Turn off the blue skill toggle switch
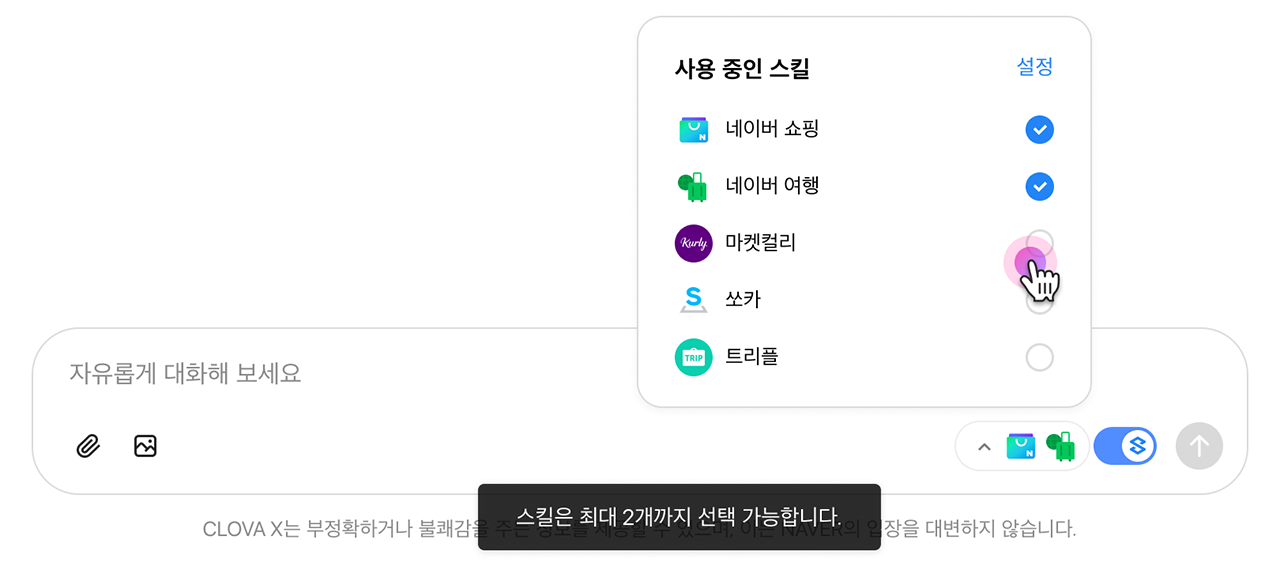Viewport: 1280px width, 574px height. click(1125, 446)
